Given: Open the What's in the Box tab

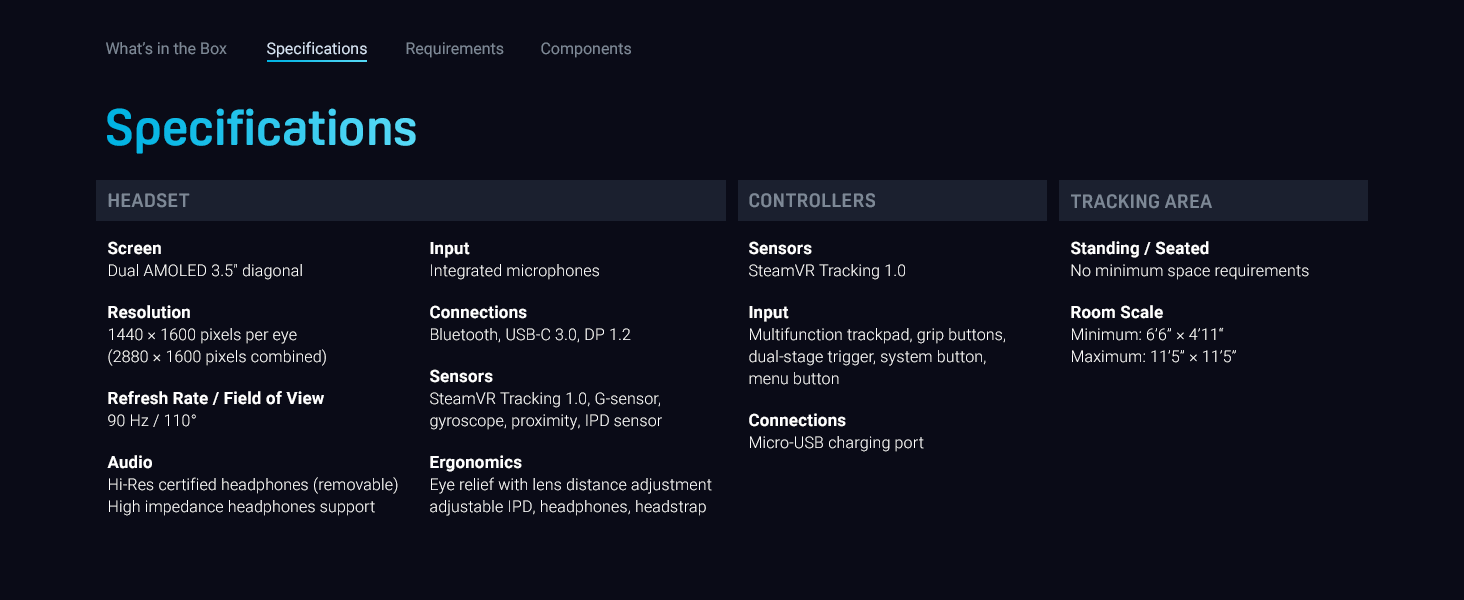Looking at the screenshot, I should [166, 49].
